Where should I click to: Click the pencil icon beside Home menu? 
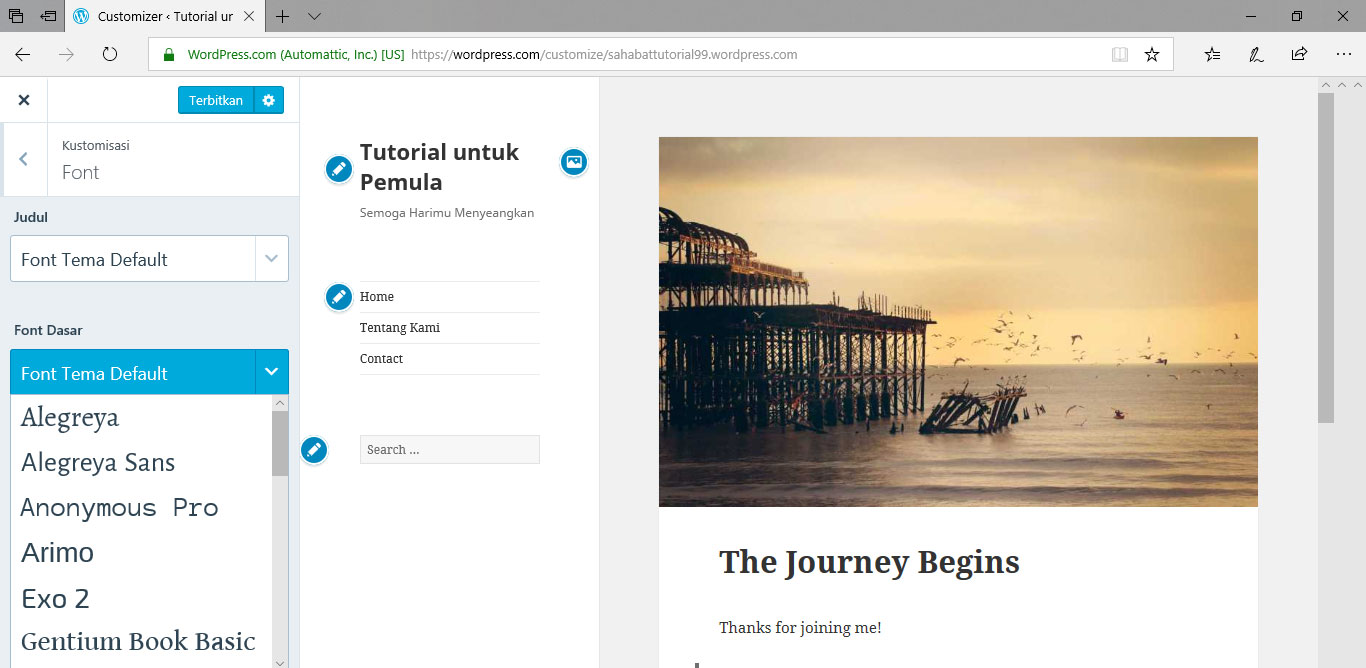(x=339, y=297)
